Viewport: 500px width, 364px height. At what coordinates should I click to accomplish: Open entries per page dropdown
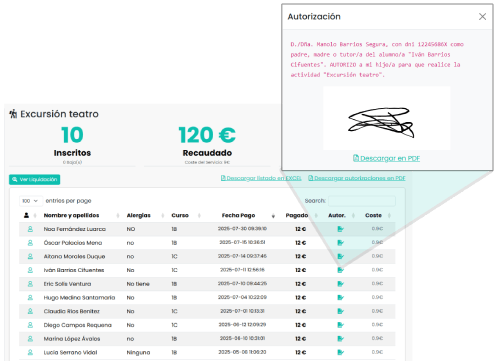[30, 201]
